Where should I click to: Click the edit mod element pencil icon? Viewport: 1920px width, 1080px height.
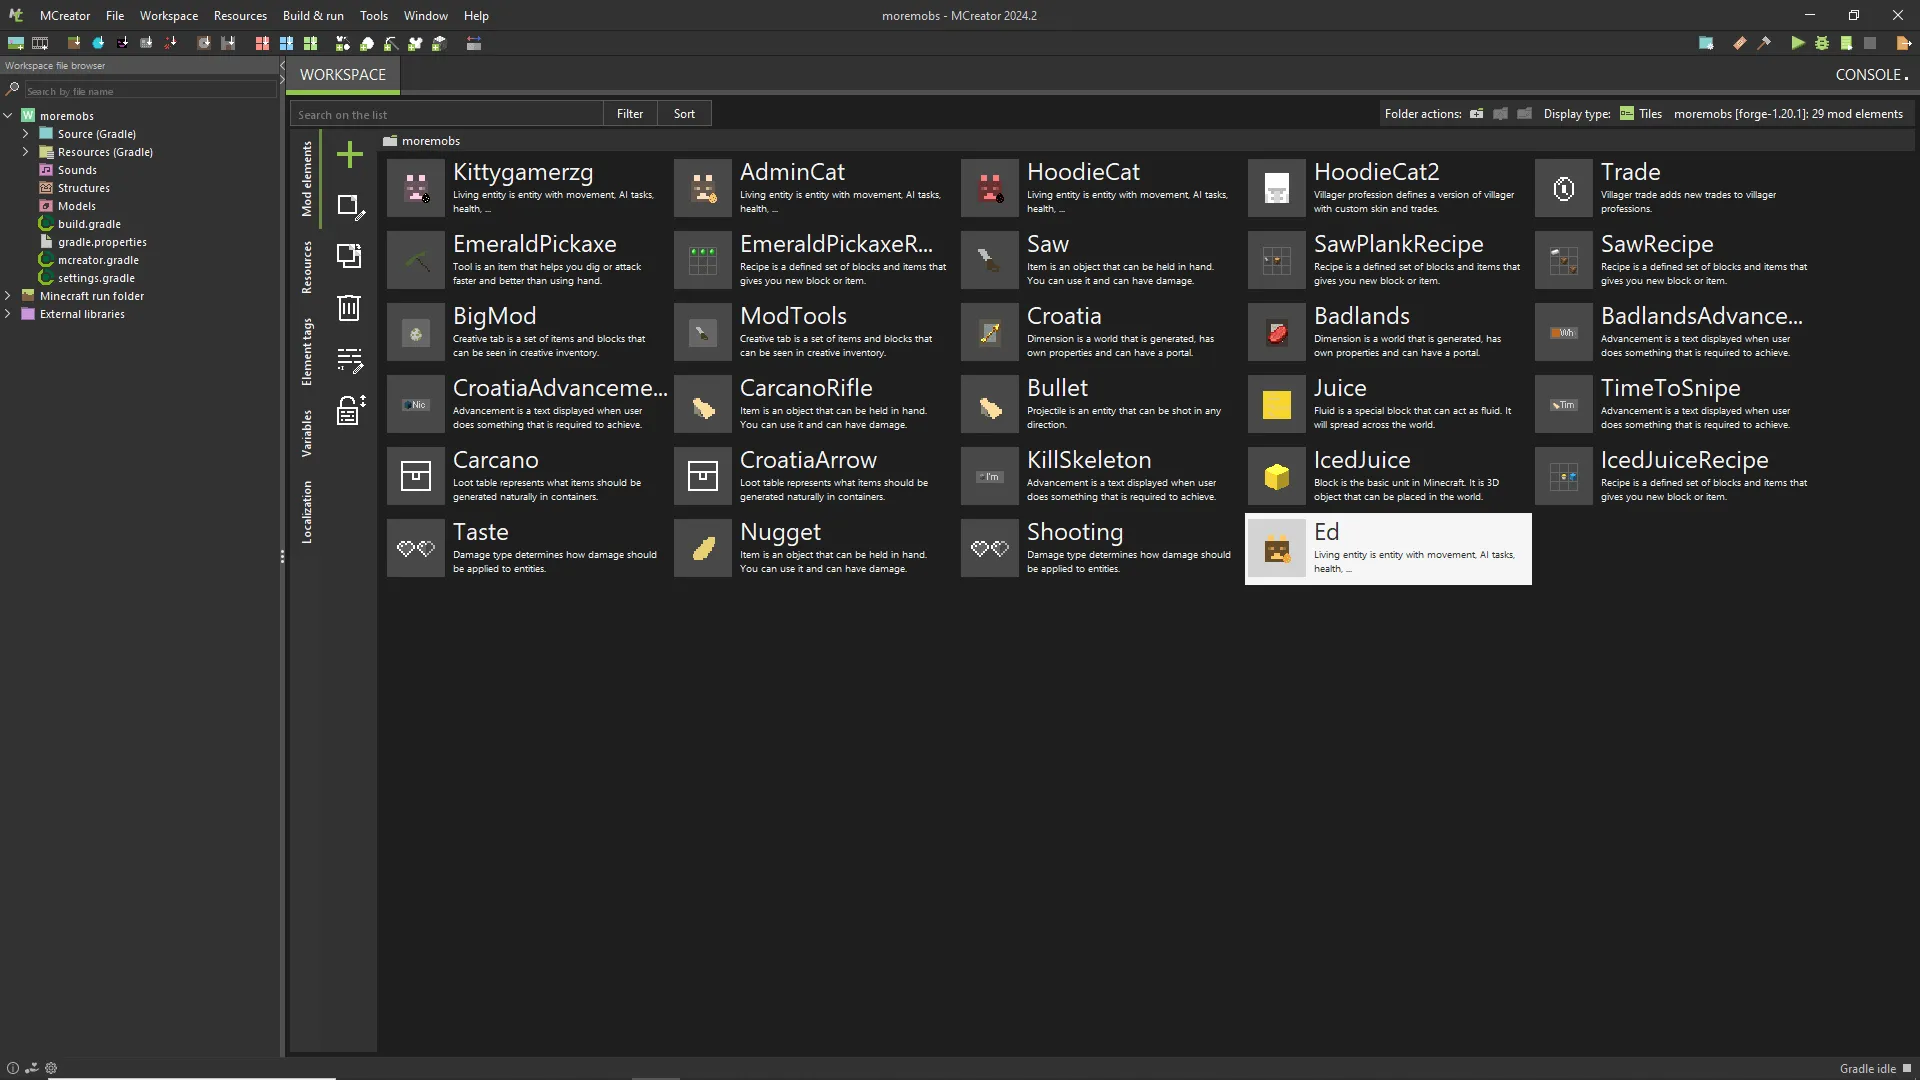pos(350,206)
